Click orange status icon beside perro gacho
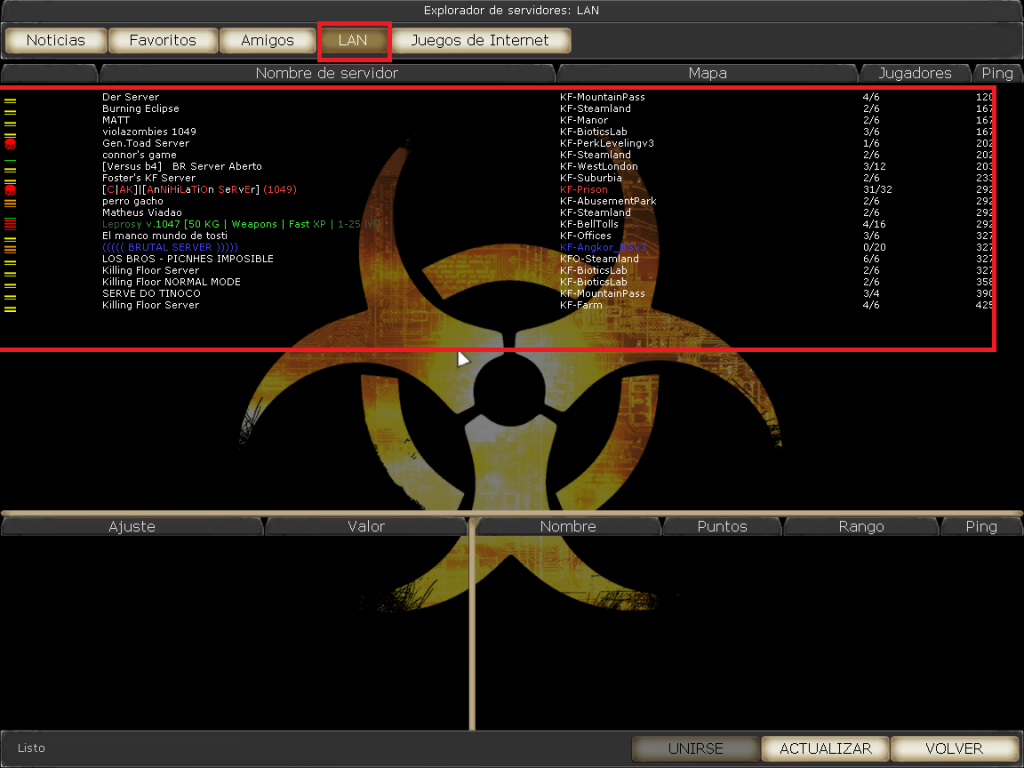Screen dimensions: 1024x768 (x=10, y=202)
